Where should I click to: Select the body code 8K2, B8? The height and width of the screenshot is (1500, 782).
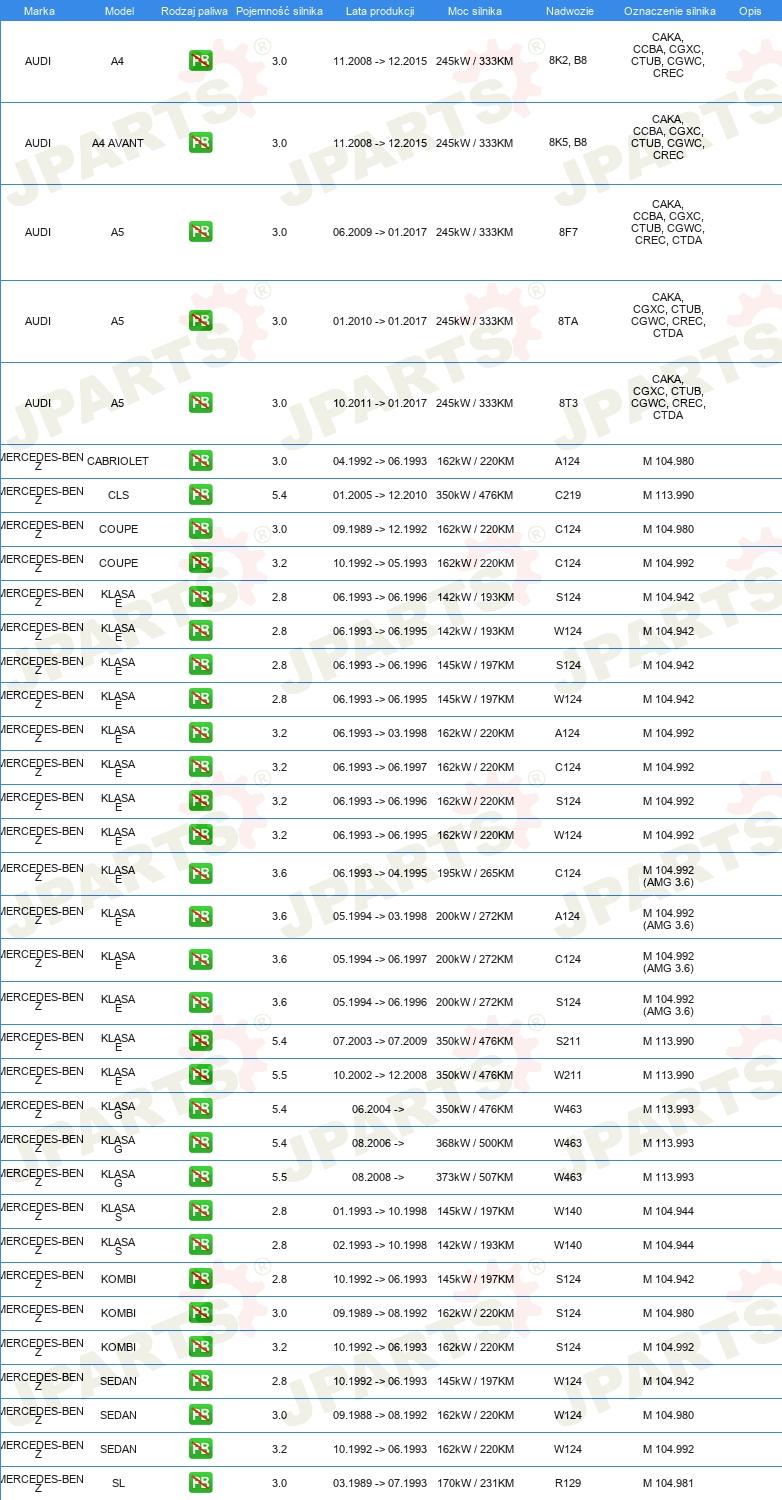pos(568,61)
